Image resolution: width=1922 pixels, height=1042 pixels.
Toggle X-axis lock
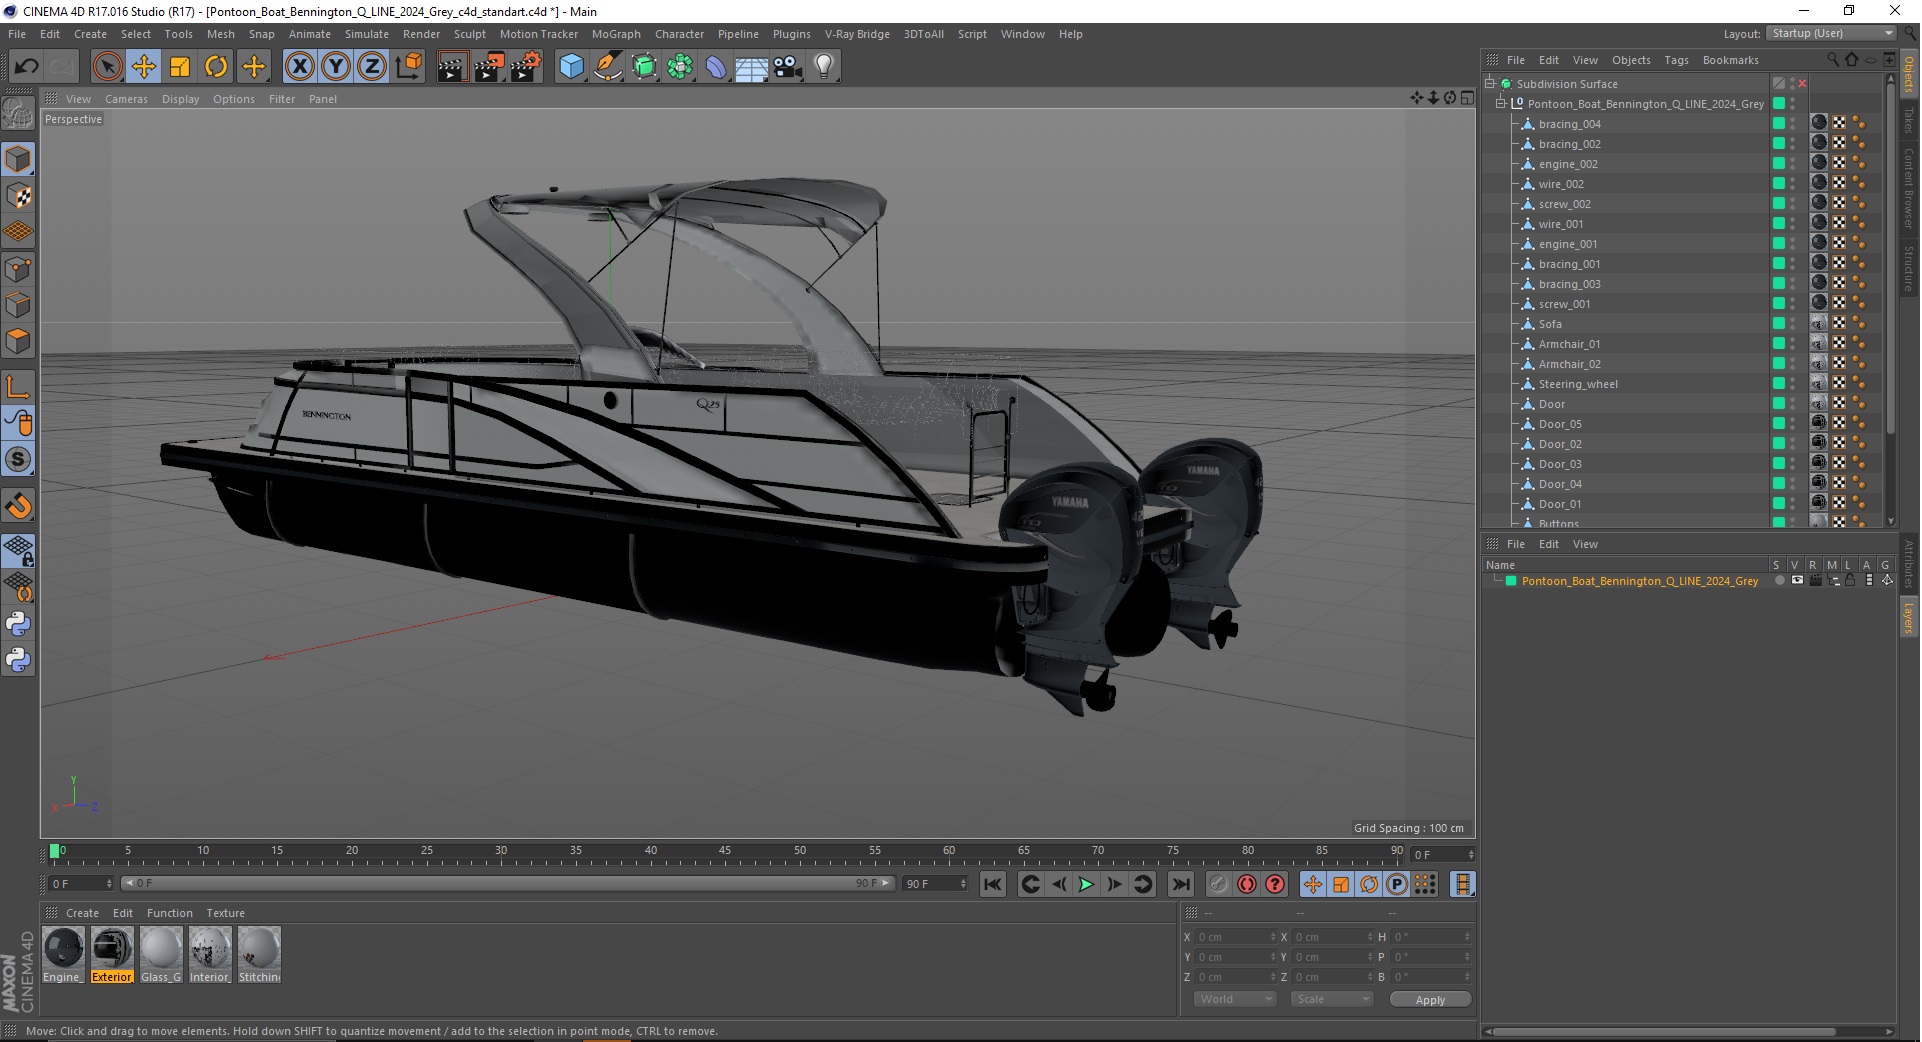coord(299,67)
